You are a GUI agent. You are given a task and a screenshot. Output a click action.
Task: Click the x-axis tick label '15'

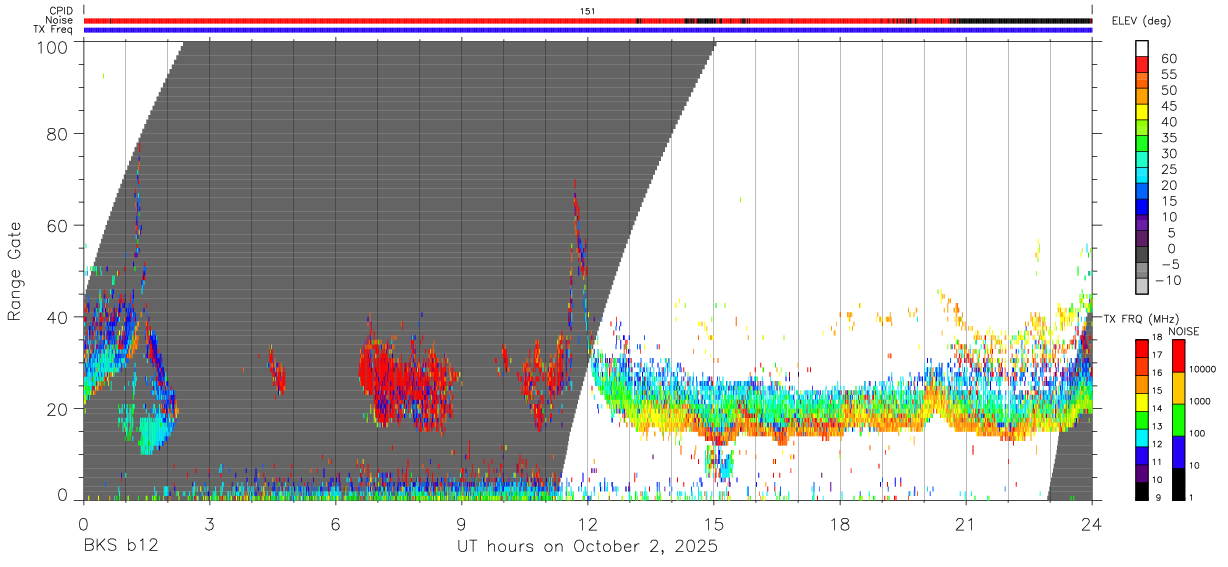(x=713, y=524)
